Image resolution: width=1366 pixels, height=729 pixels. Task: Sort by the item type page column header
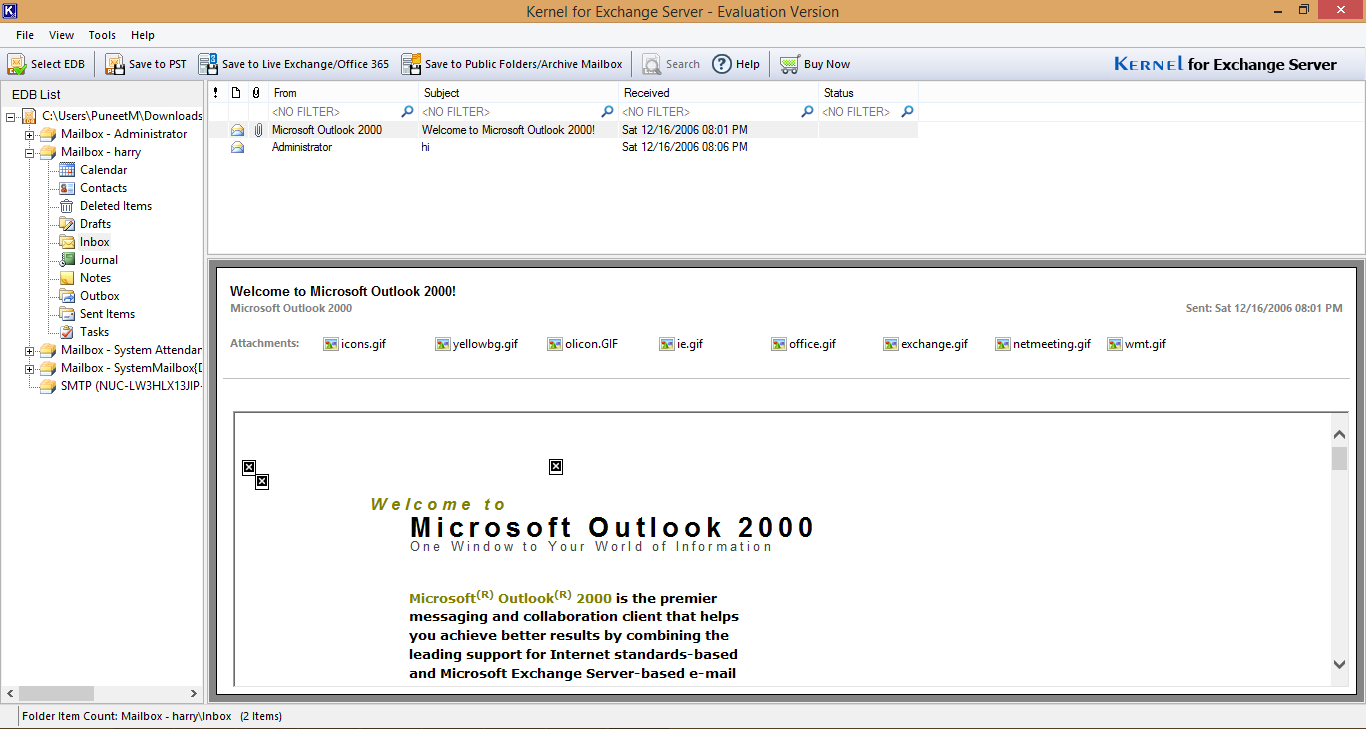tap(236, 93)
